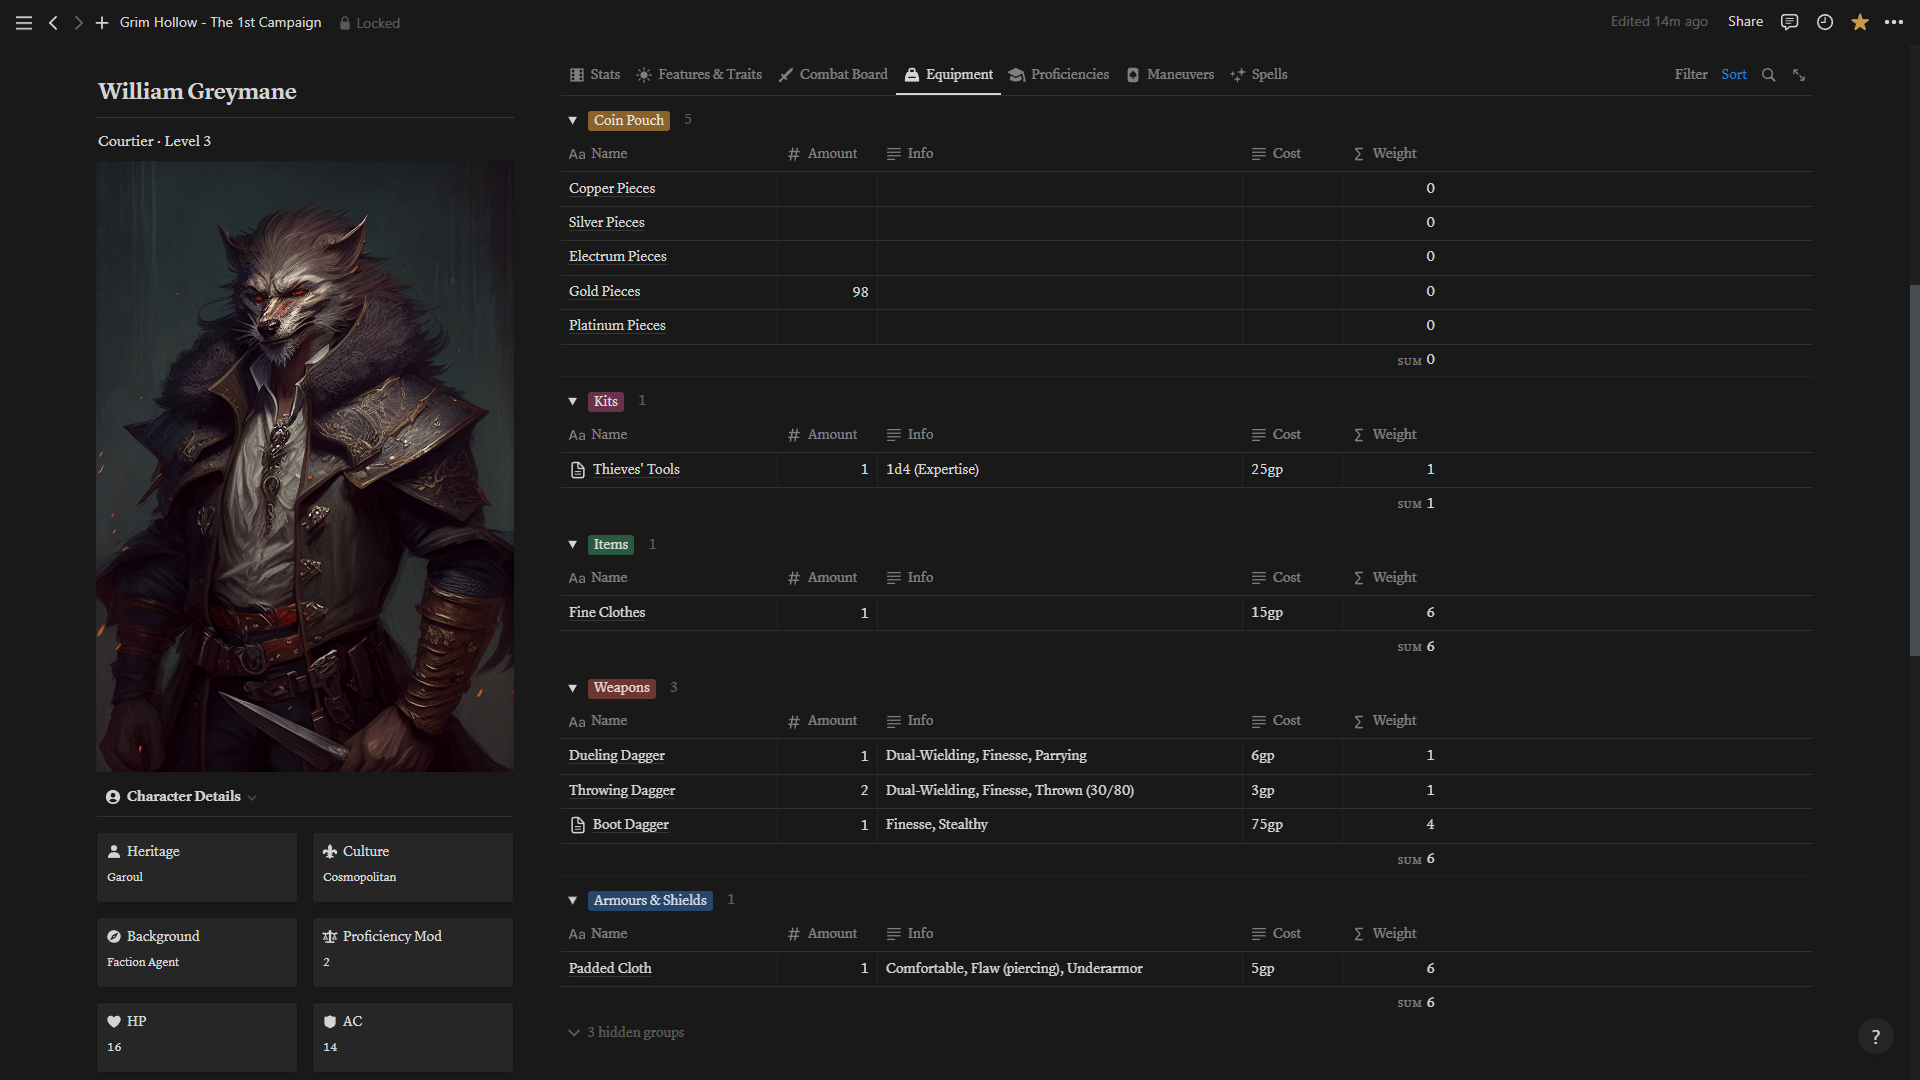Screen dimensions: 1920x1080
Task: Open database in full page view
Action: 1798,75
